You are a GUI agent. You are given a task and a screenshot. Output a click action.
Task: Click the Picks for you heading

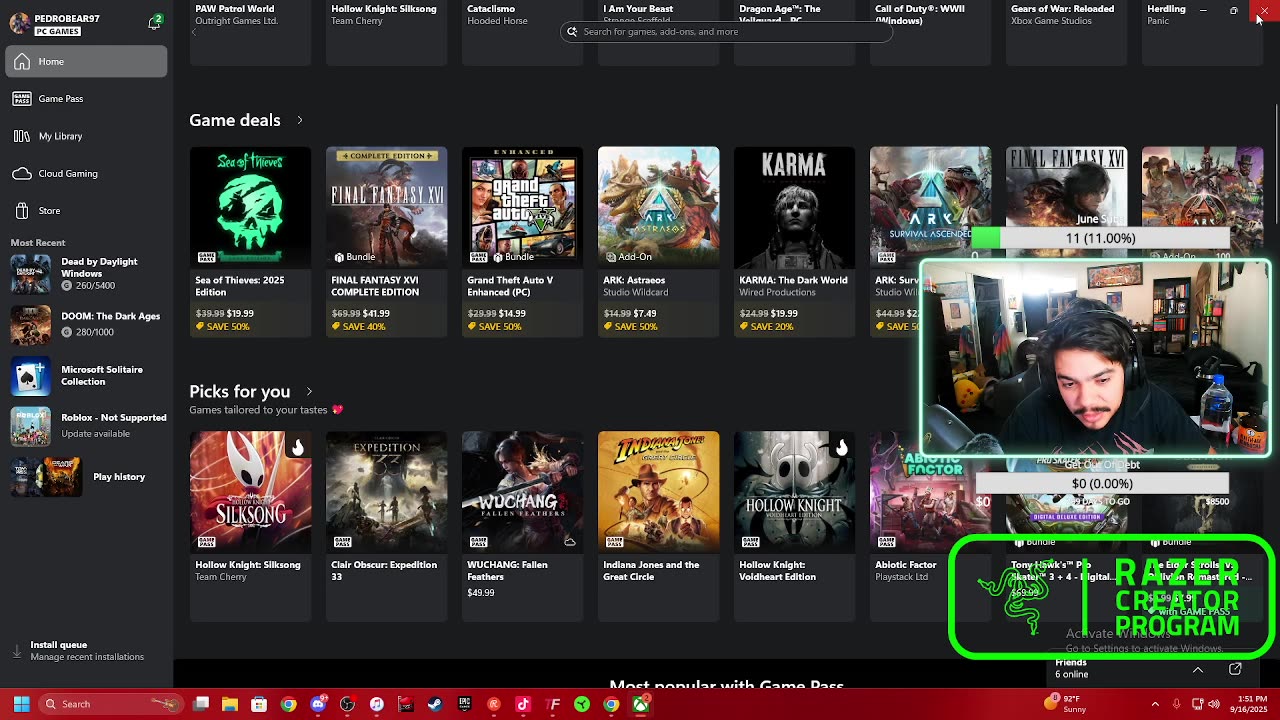pyautogui.click(x=240, y=391)
